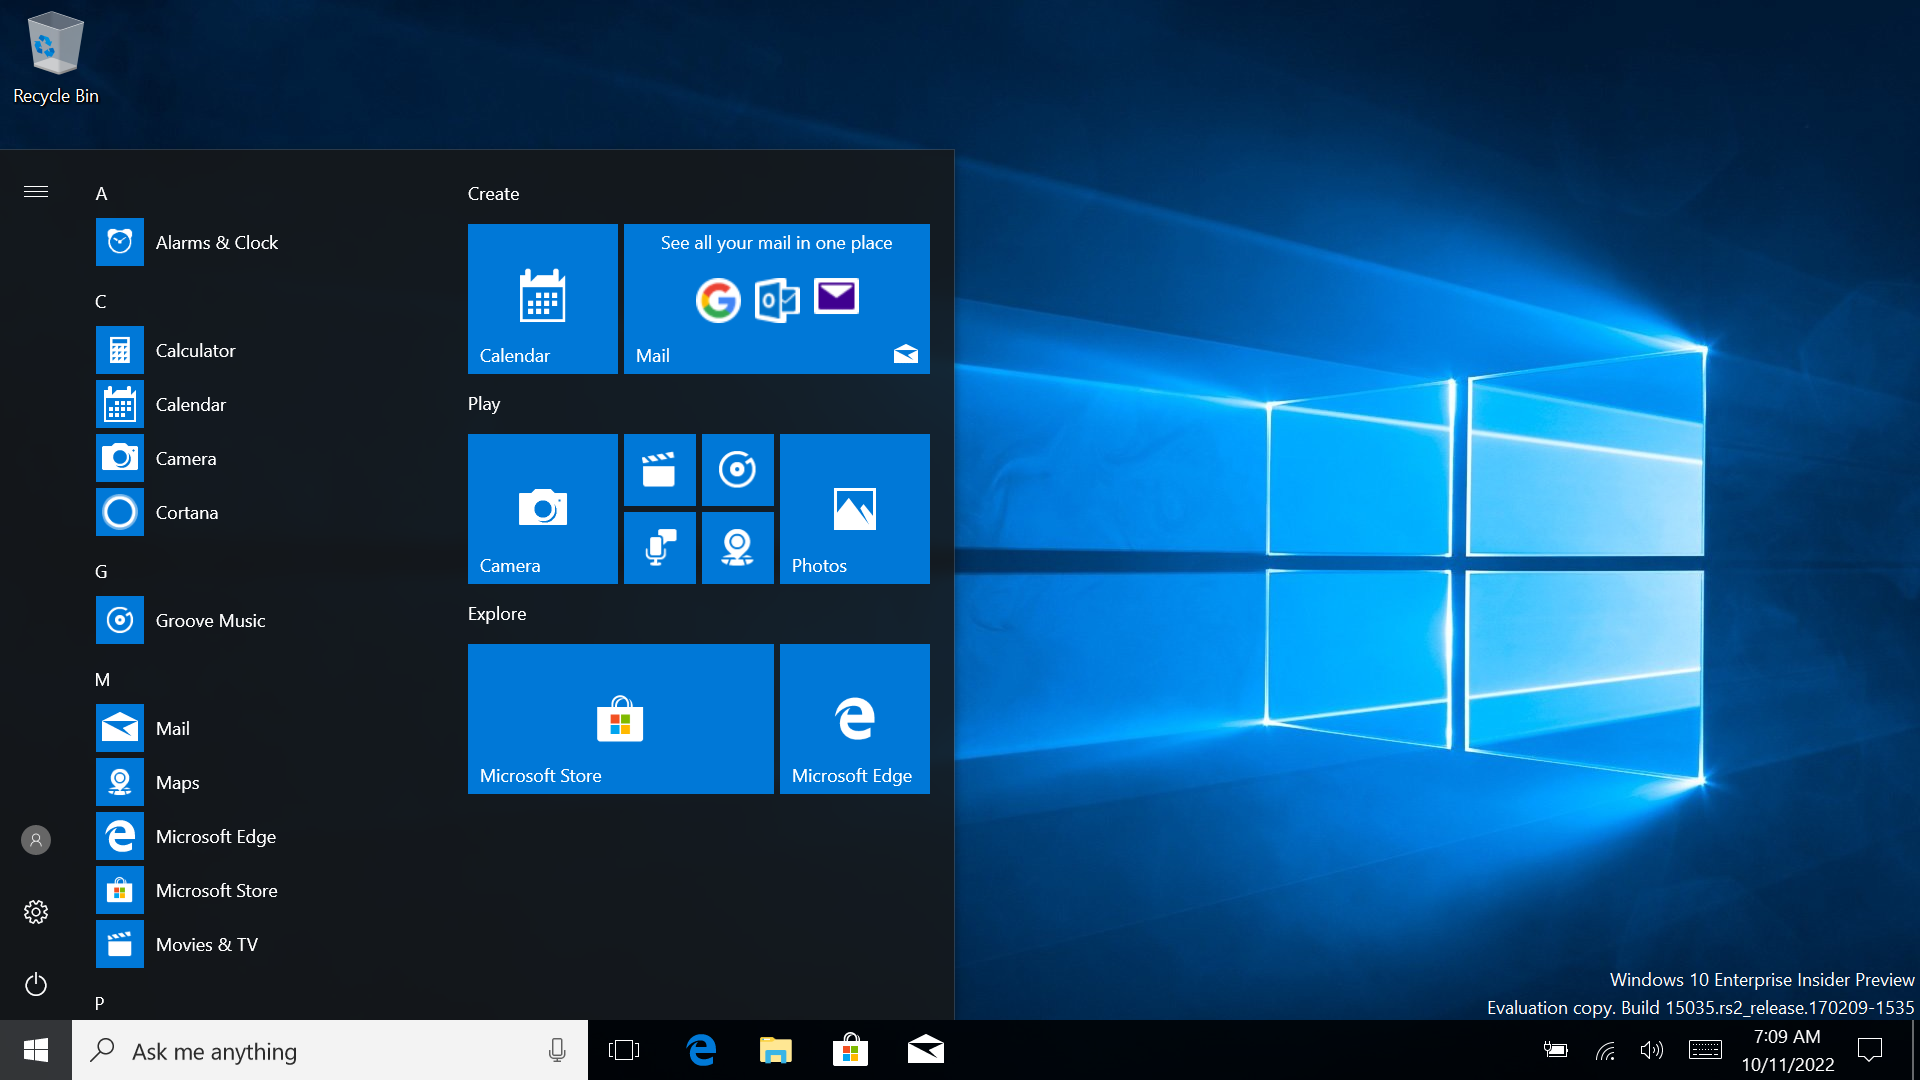The height and width of the screenshot is (1080, 1920).
Task: Open the Photos tile
Action: pyautogui.click(x=854, y=508)
